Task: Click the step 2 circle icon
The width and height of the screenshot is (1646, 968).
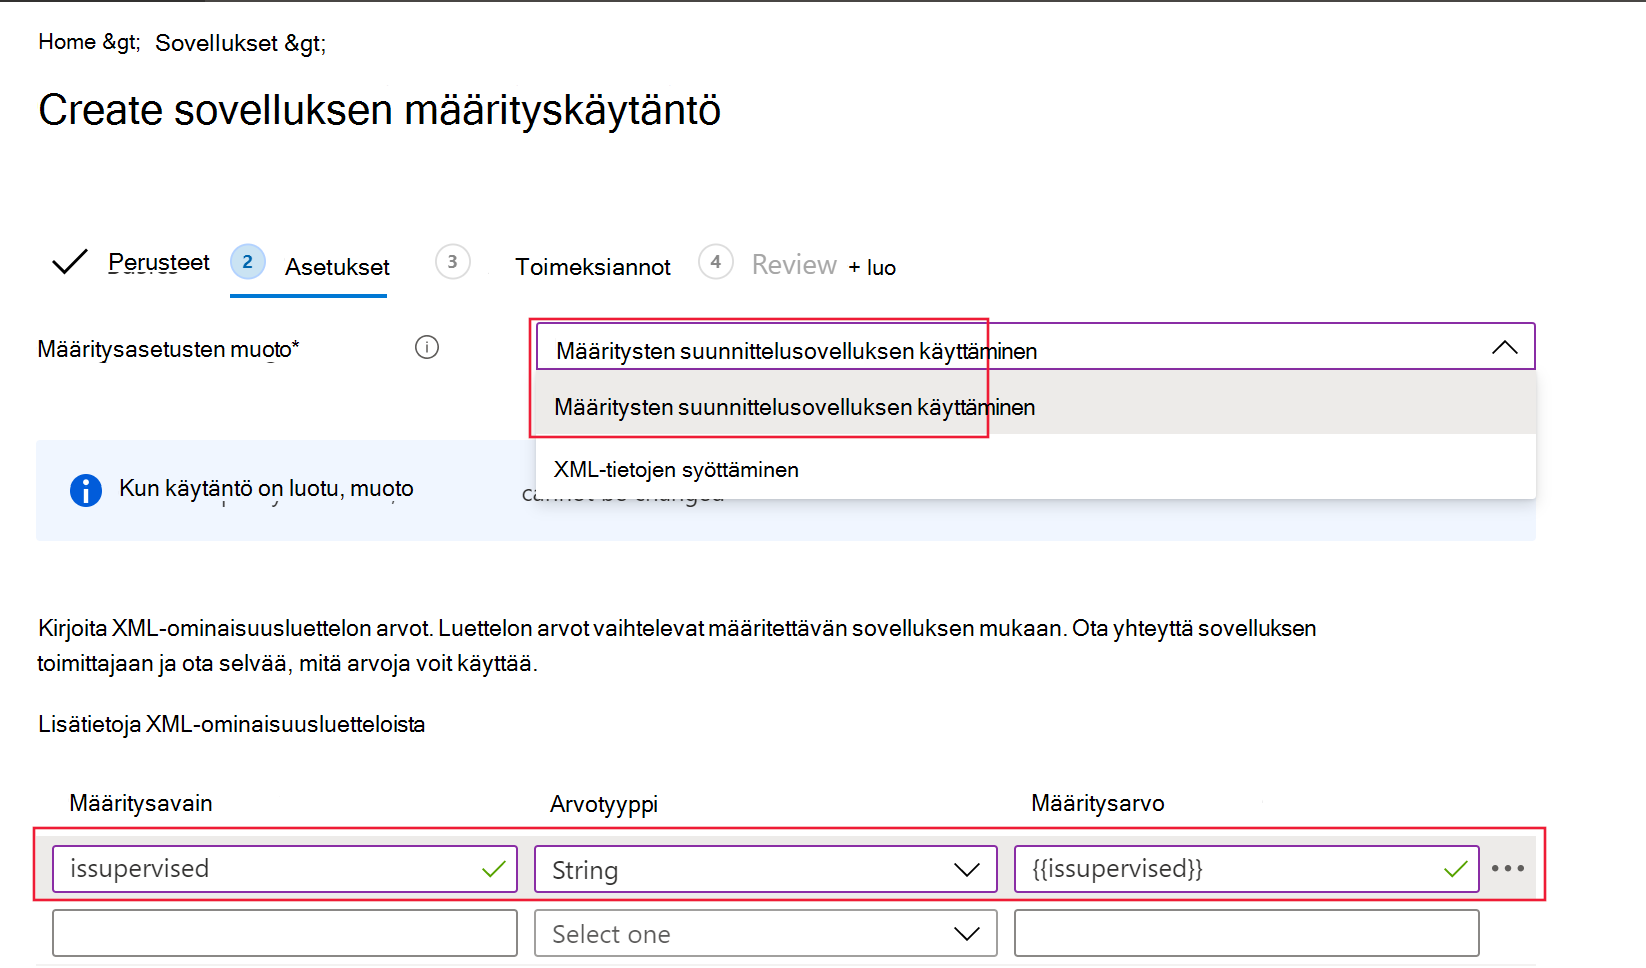Action: (x=248, y=262)
